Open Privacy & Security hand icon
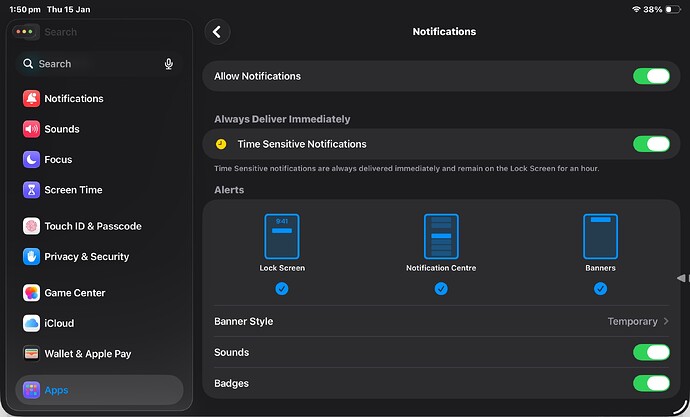This screenshot has height=417, width=690. tap(31, 257)
